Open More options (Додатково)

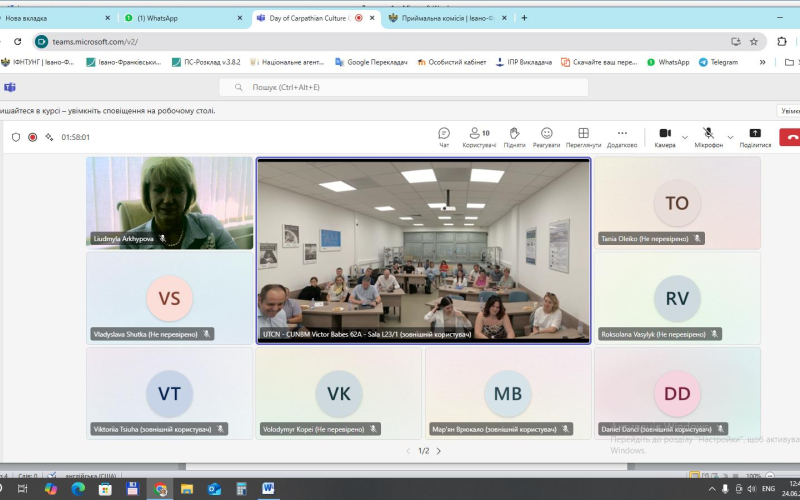(622, 137)
